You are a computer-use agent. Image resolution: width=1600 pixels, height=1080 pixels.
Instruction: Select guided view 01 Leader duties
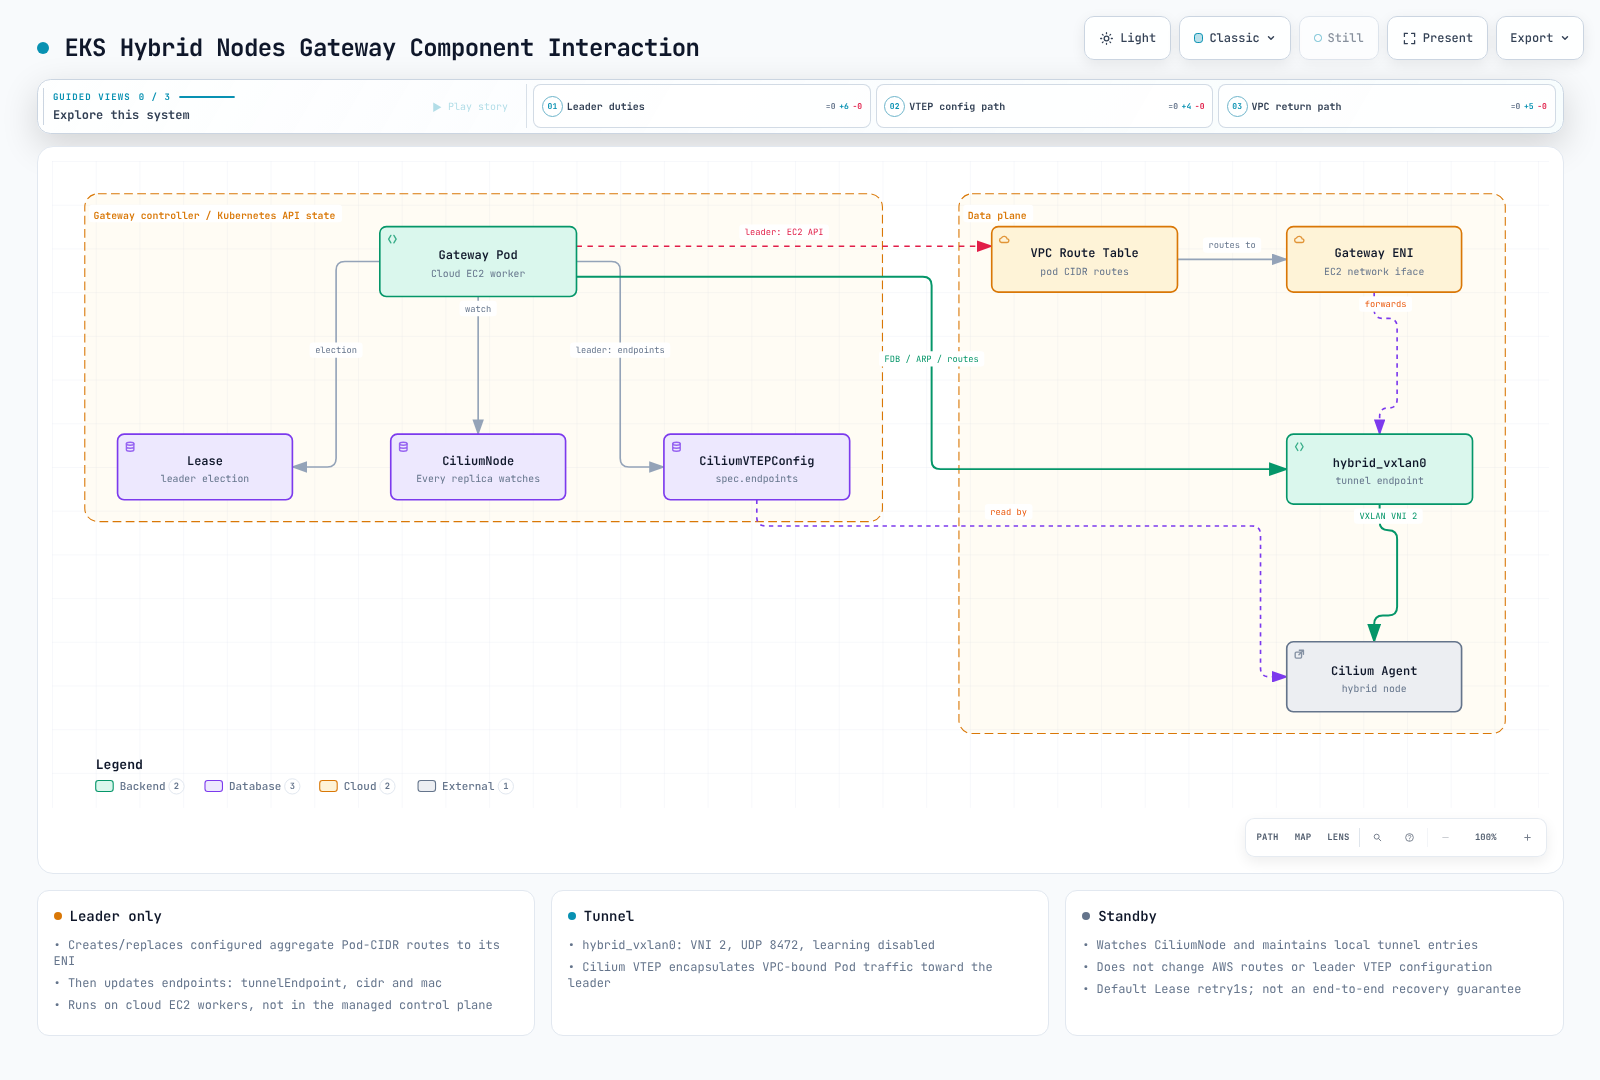702,106
